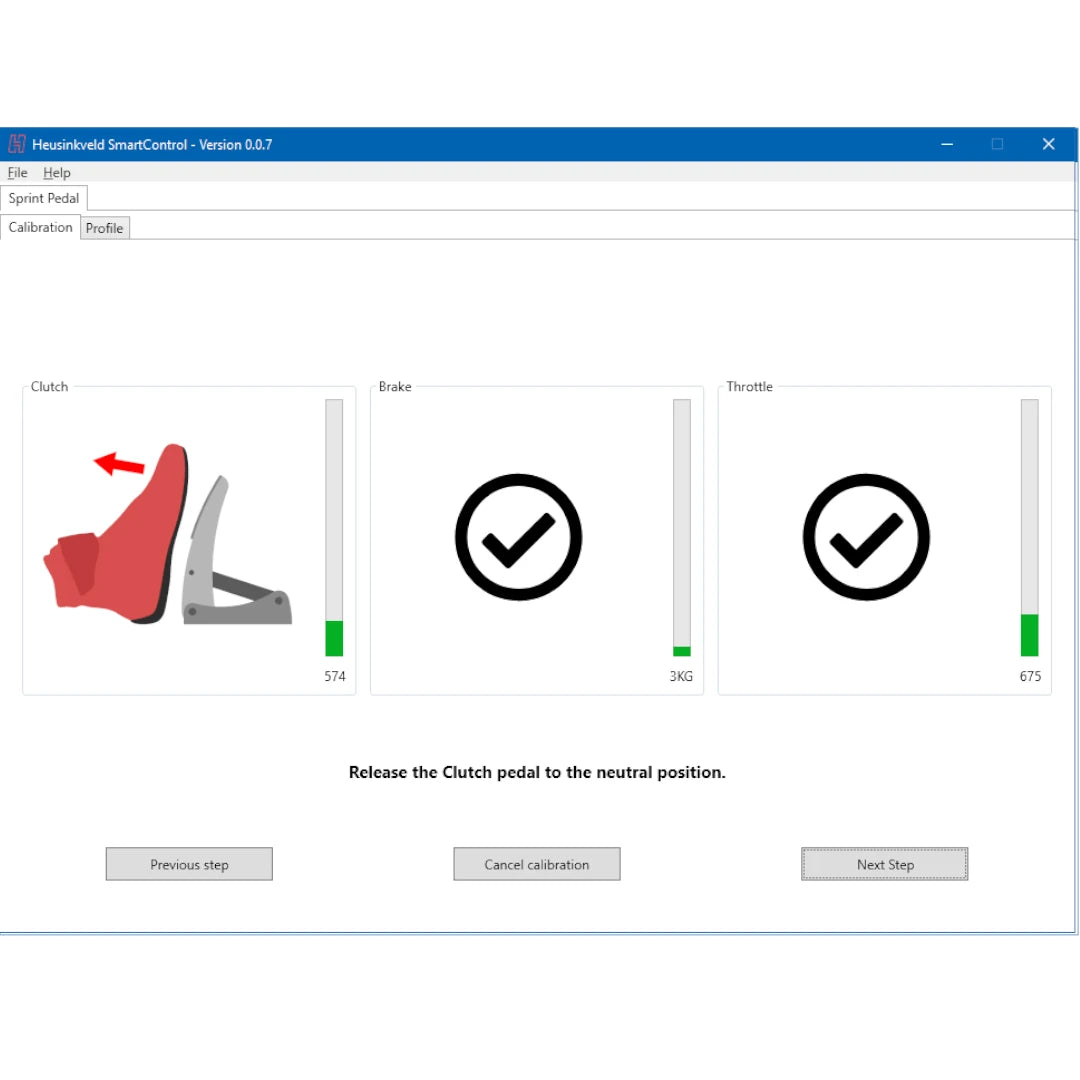The image size is (1080, 1080).
Task: Click the Throttle level bar
Action: pos(1029,528)
